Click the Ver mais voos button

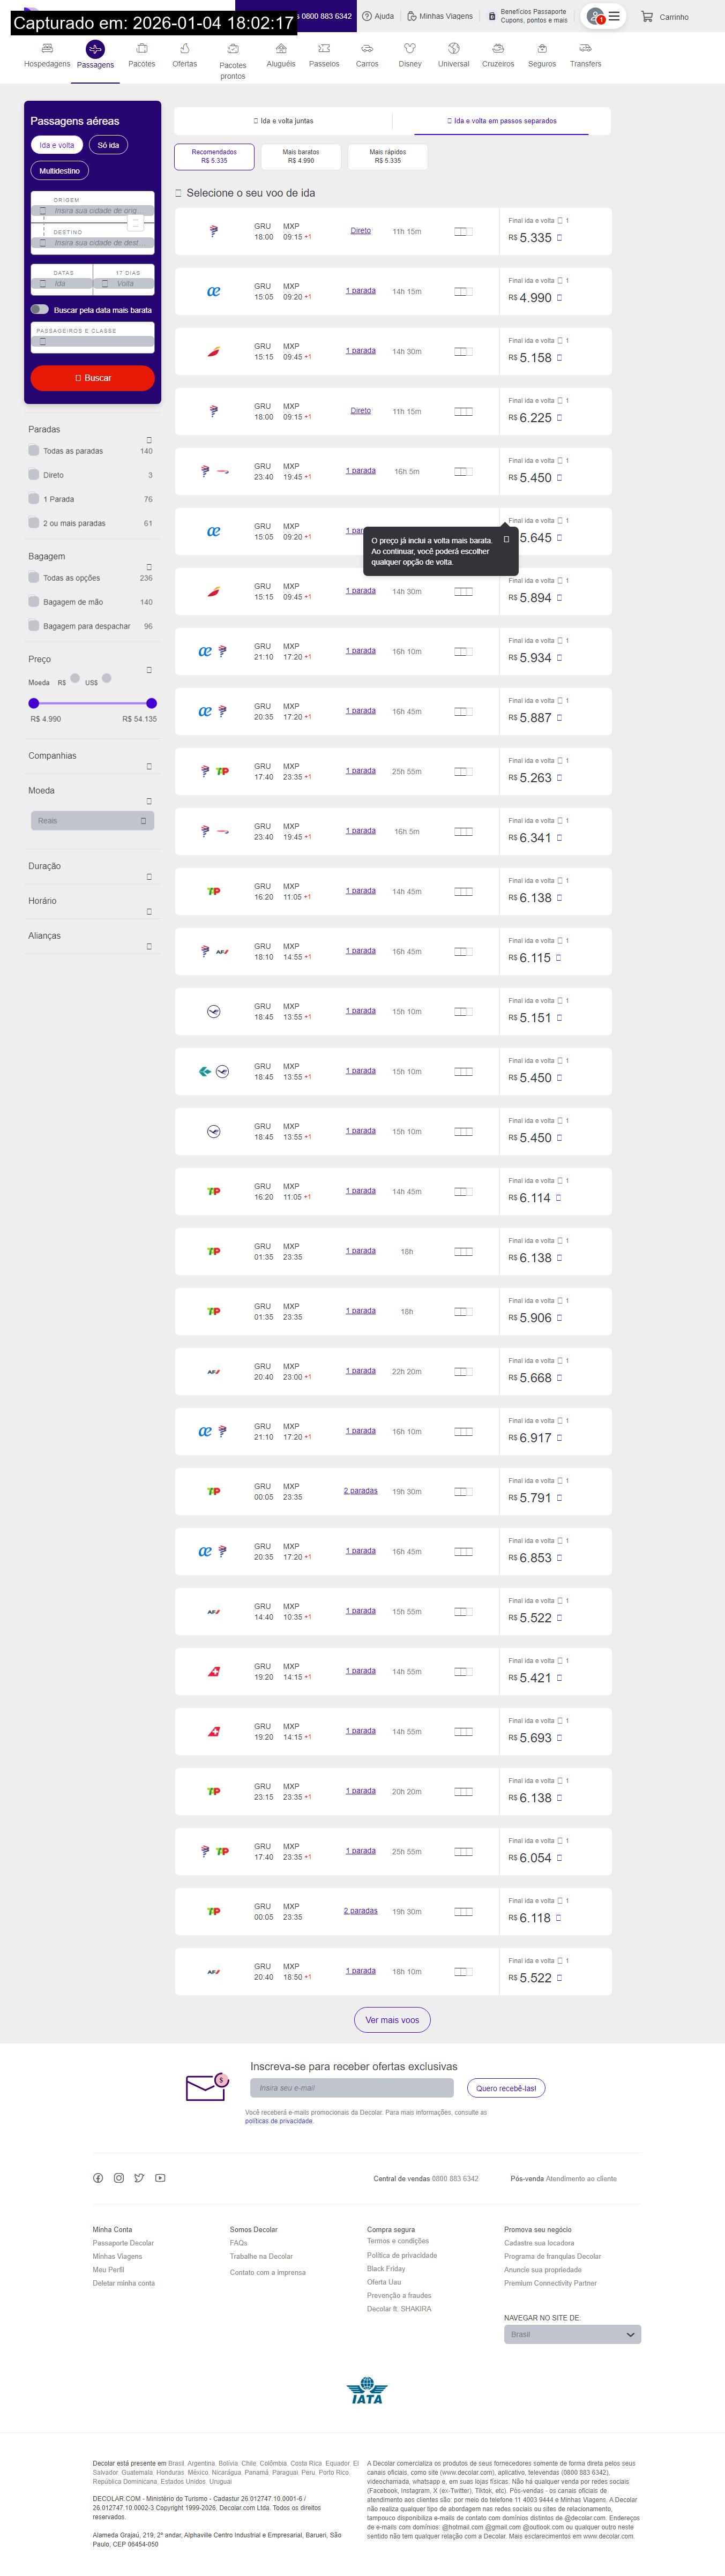click(x=392, y=2020)
